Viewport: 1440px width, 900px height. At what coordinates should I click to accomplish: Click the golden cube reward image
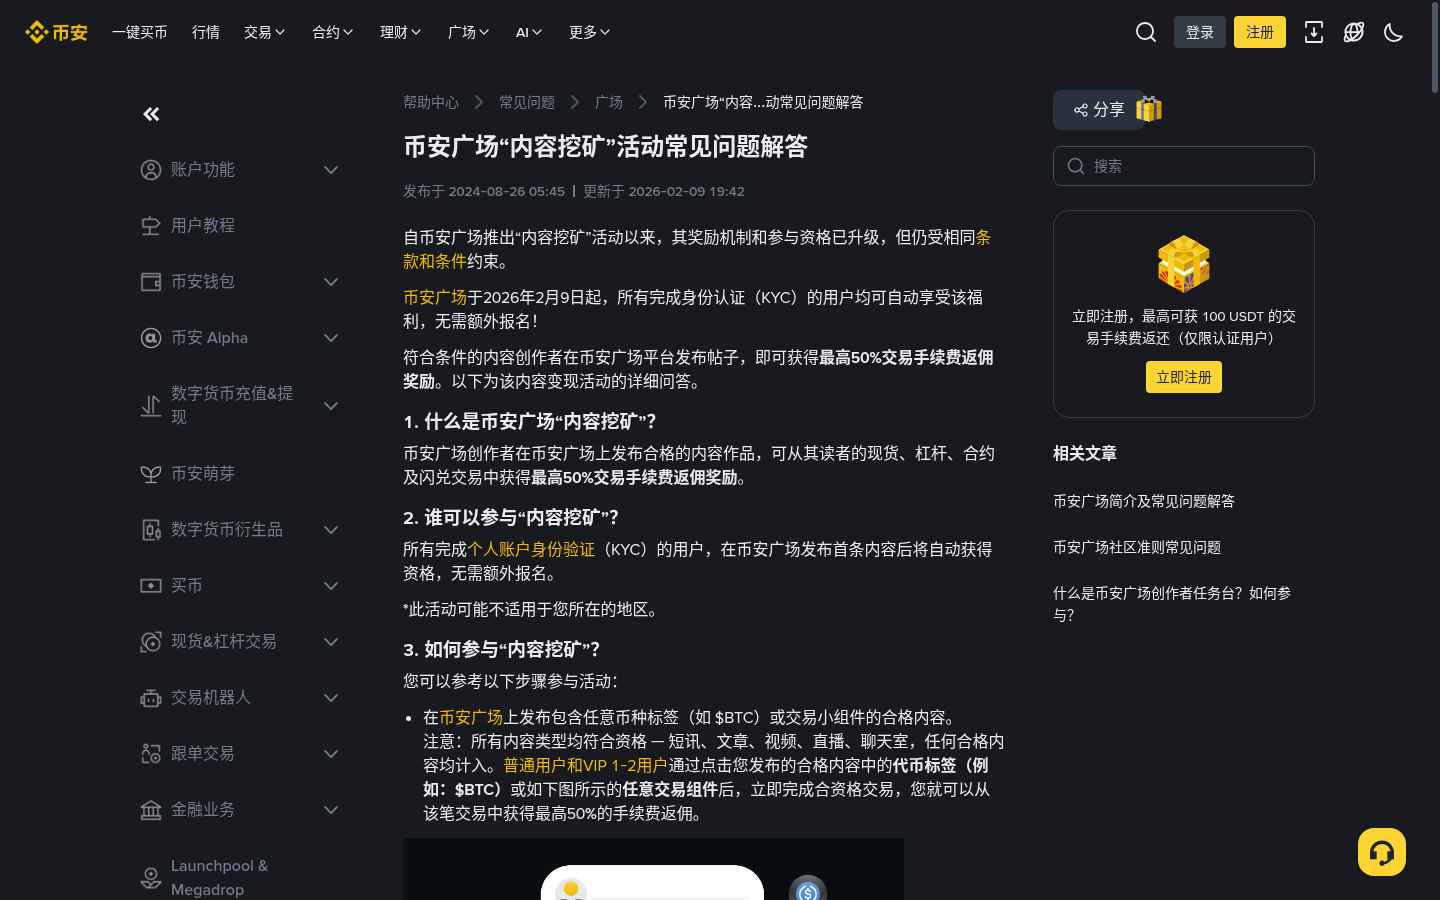1184,264
